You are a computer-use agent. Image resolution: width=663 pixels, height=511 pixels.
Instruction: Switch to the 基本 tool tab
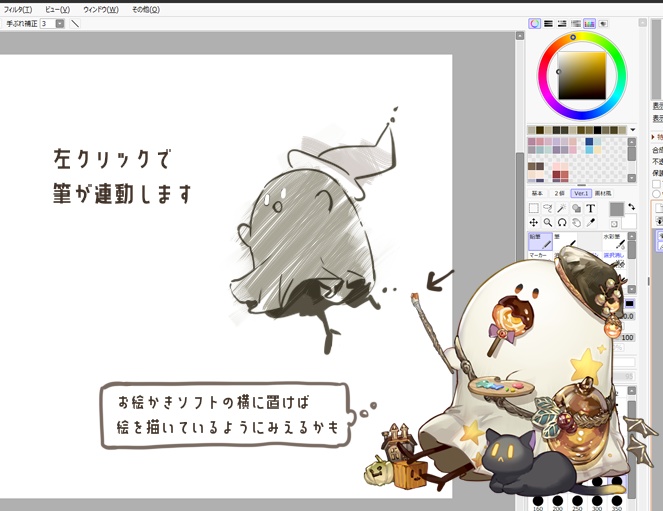pos(537,193)
